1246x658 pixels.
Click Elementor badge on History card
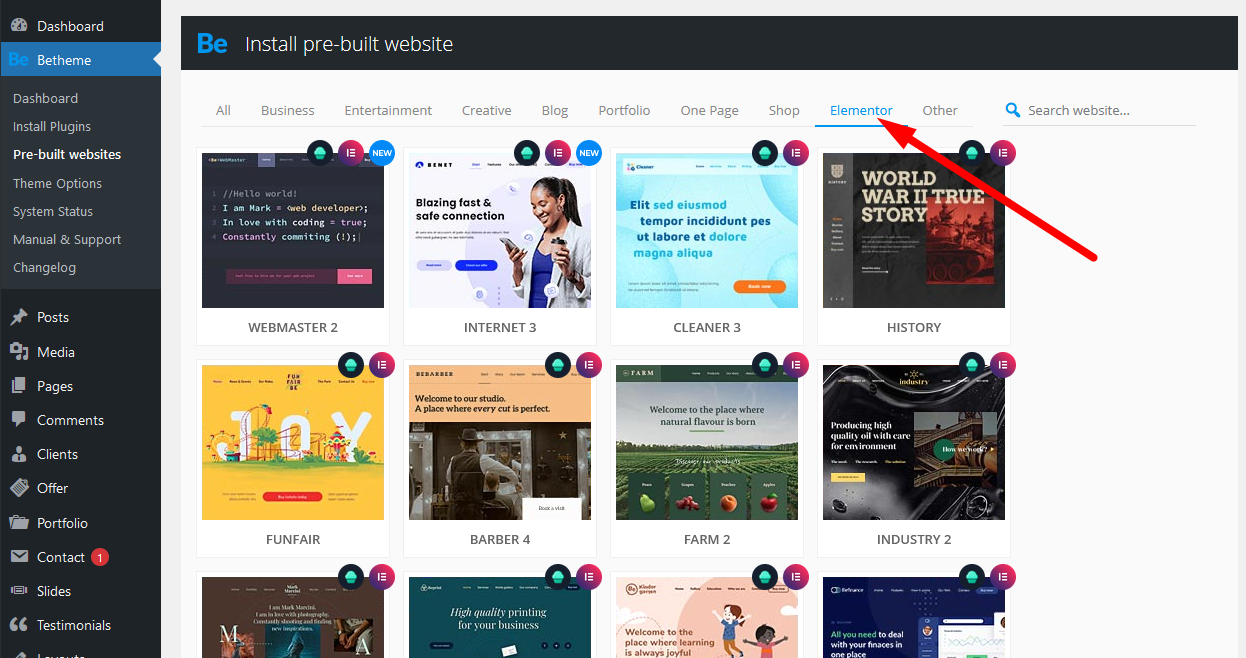click(x=1003, y=153)
